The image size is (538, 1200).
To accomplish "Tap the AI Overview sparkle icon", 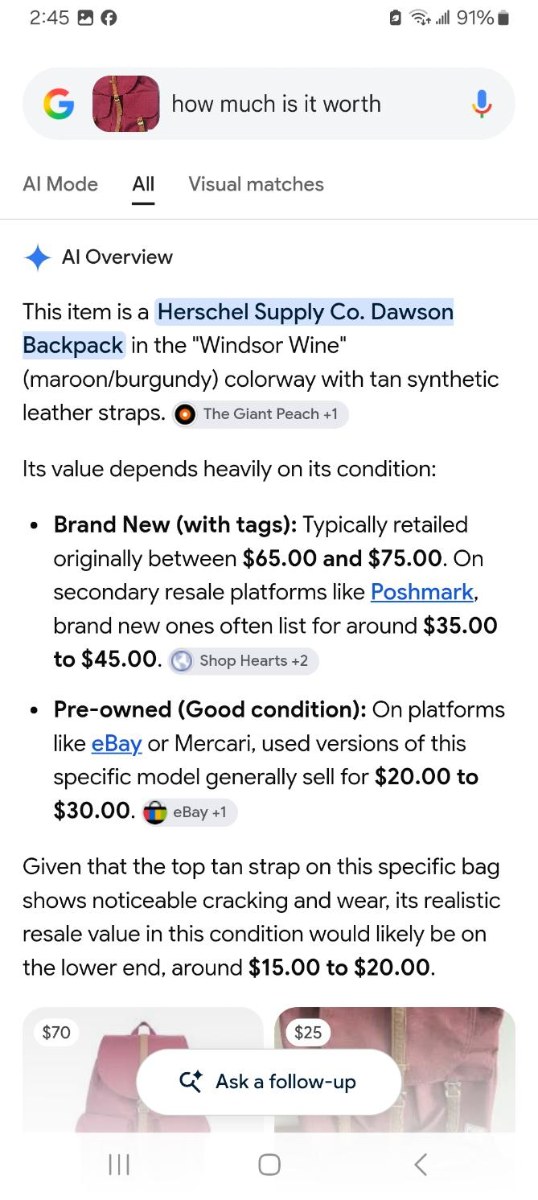I will point(38,257).
